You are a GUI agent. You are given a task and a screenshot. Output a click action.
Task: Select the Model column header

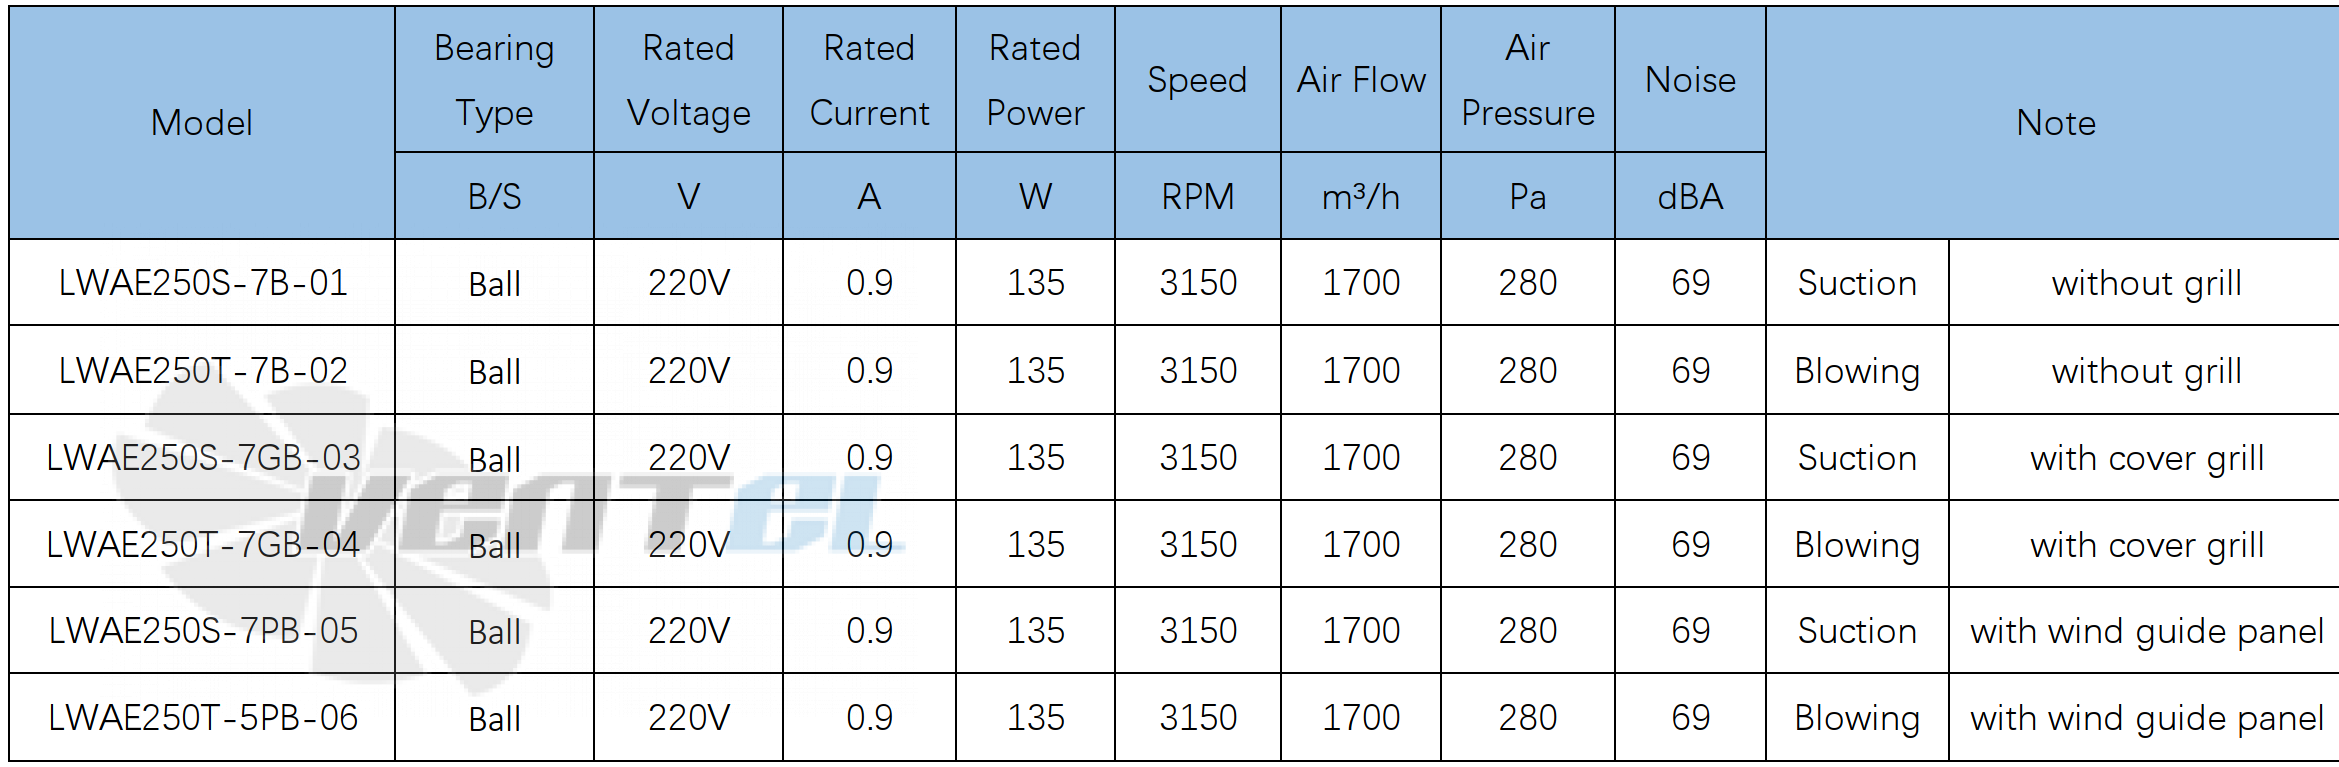pos(202,123)
